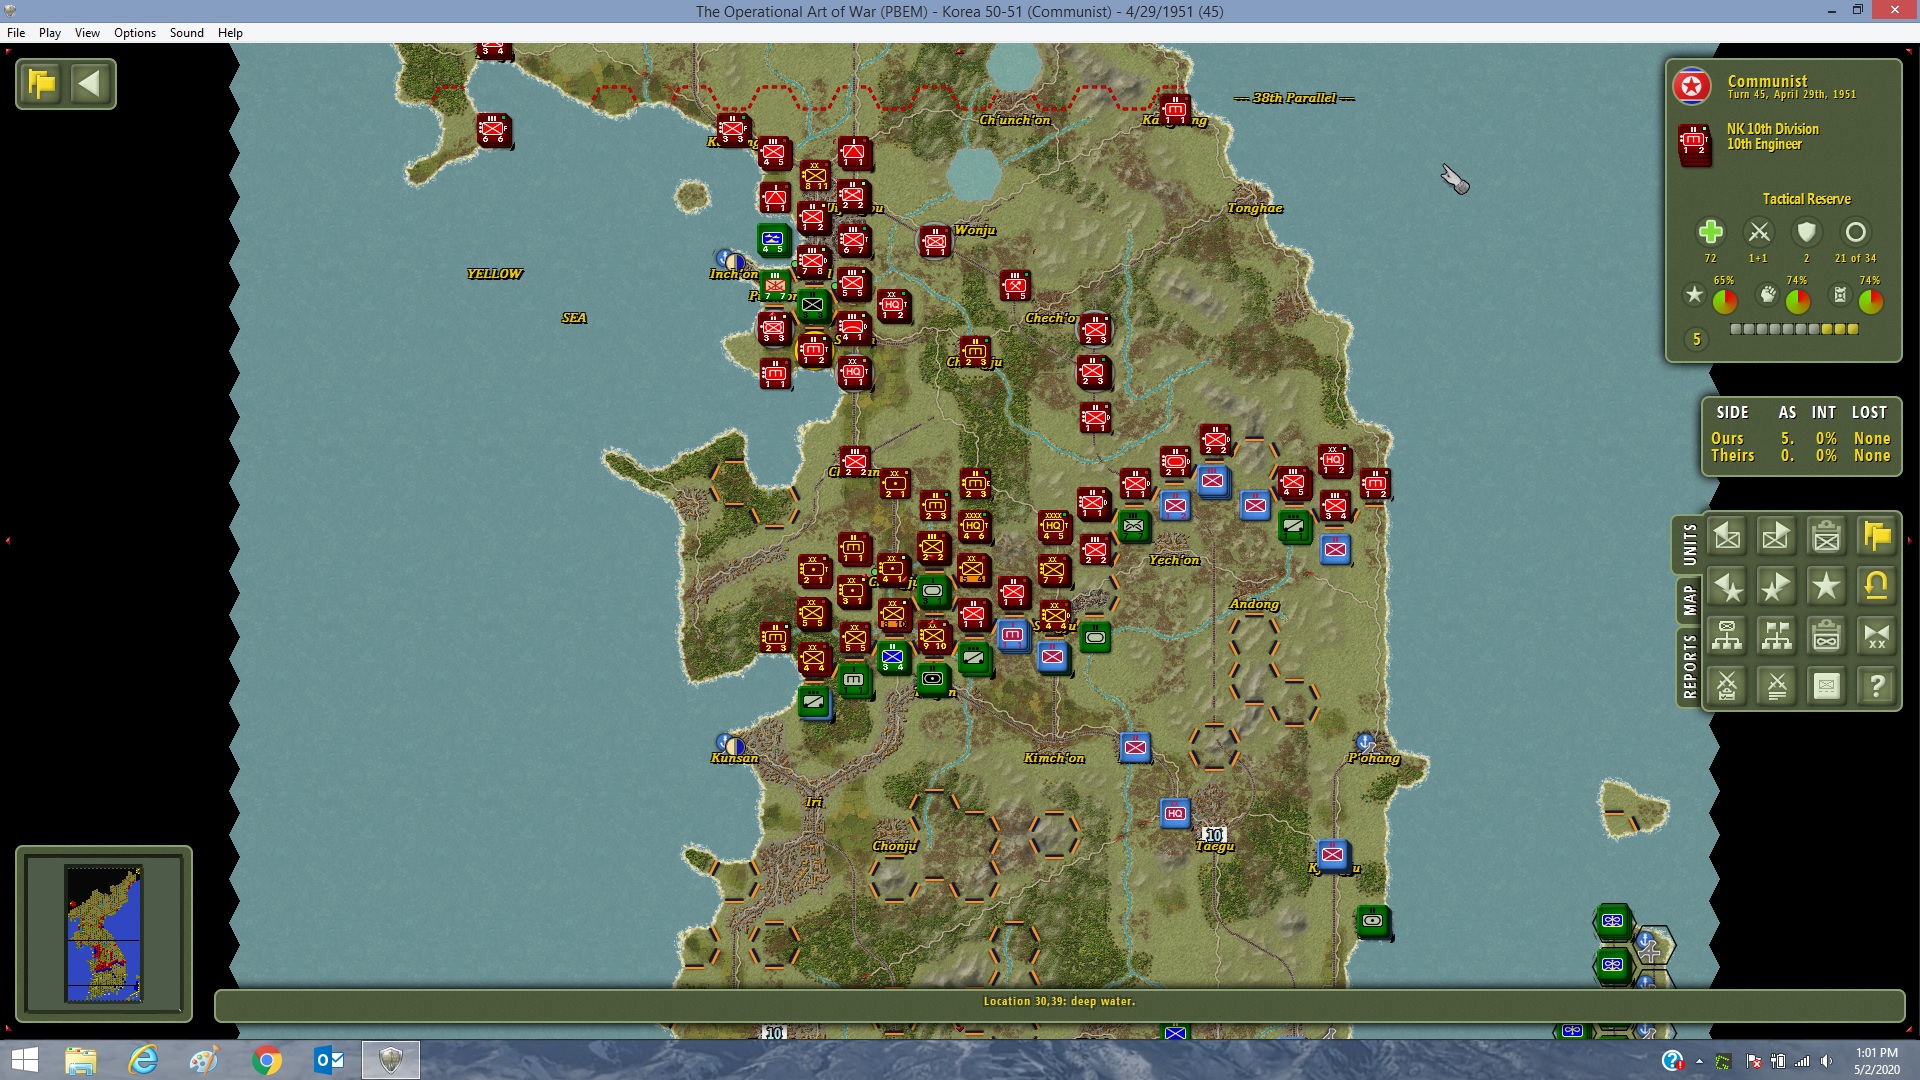
Task: Open Outlook from taskbar
Action: click(328, 1060)
